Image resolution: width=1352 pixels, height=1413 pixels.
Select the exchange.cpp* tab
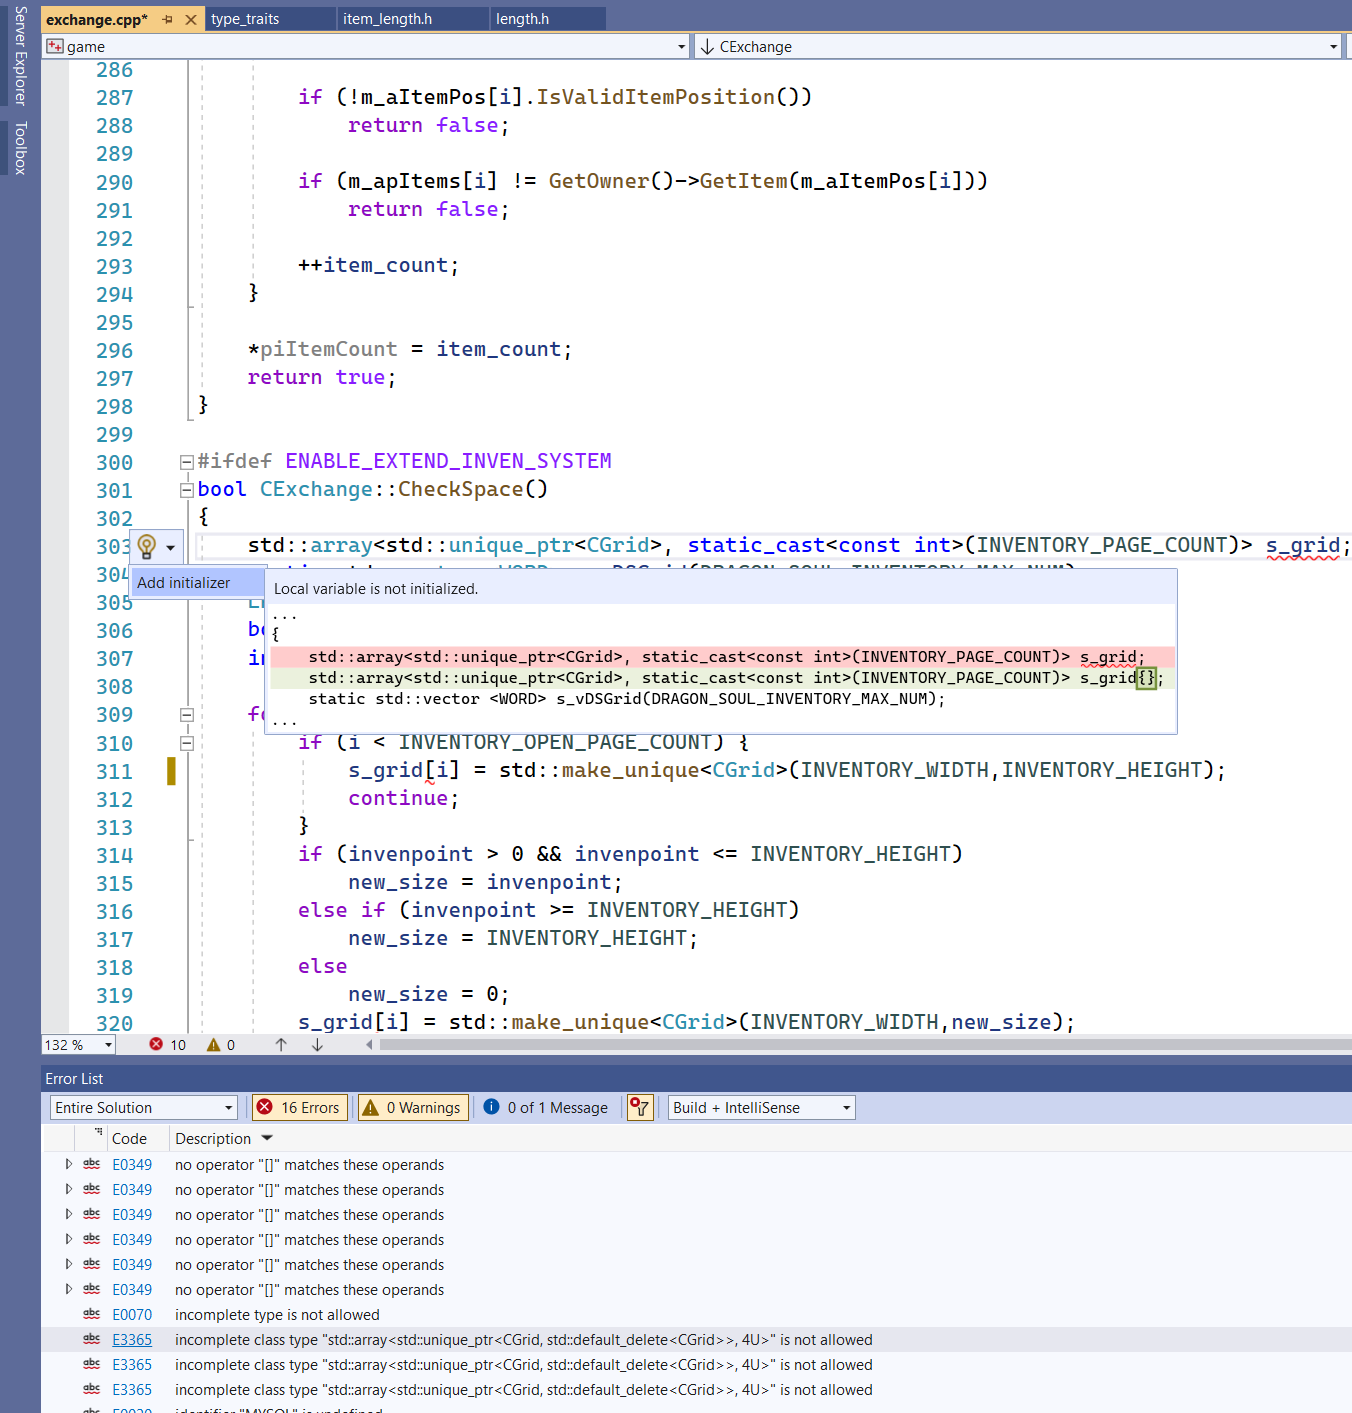97,19
